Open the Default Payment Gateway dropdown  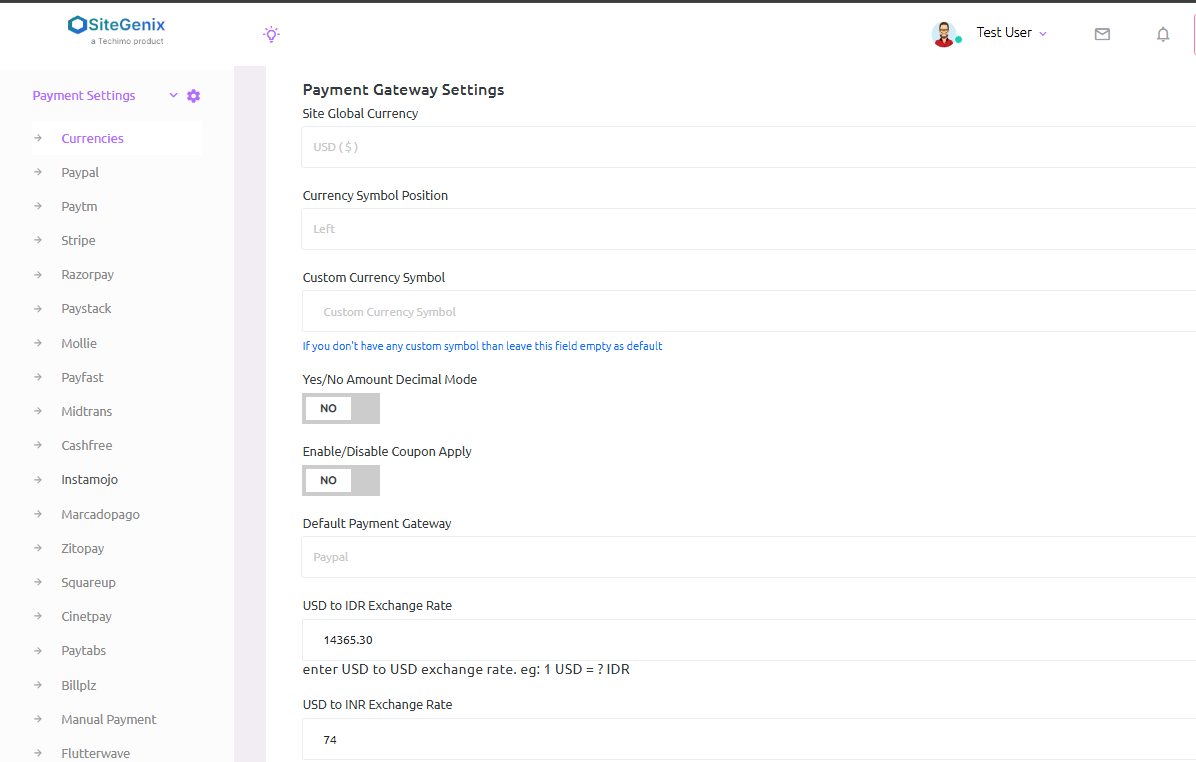(x=748, y=557)
